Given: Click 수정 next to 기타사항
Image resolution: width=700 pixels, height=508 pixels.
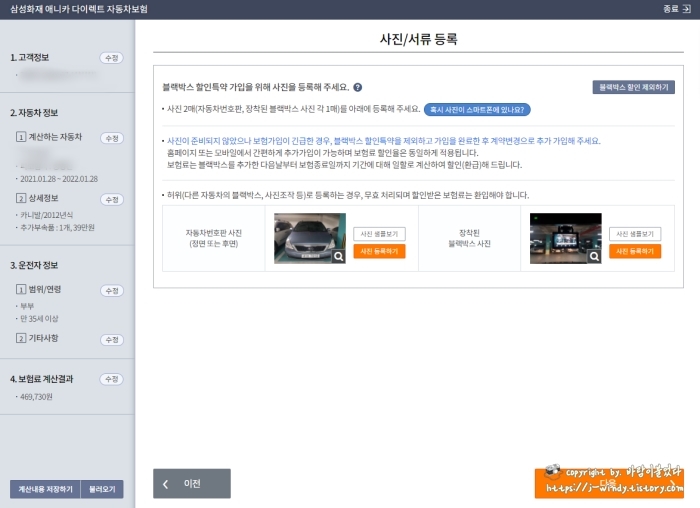Looking at the screenshot, I should coord(112,340).
